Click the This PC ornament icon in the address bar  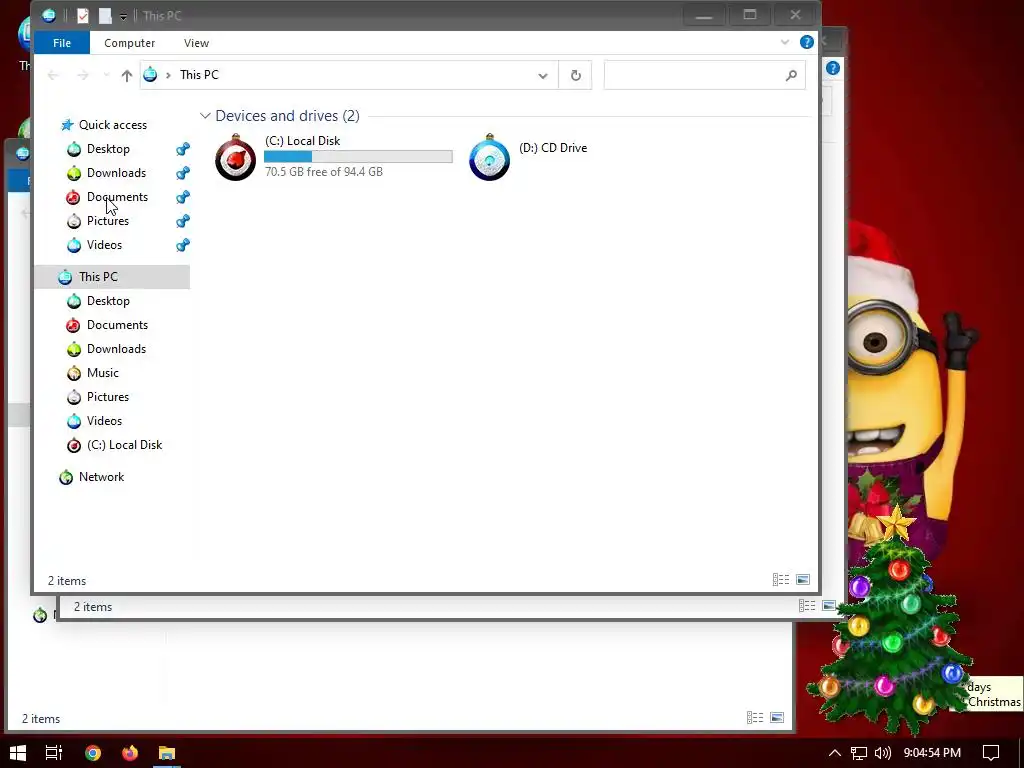(150, 74)
